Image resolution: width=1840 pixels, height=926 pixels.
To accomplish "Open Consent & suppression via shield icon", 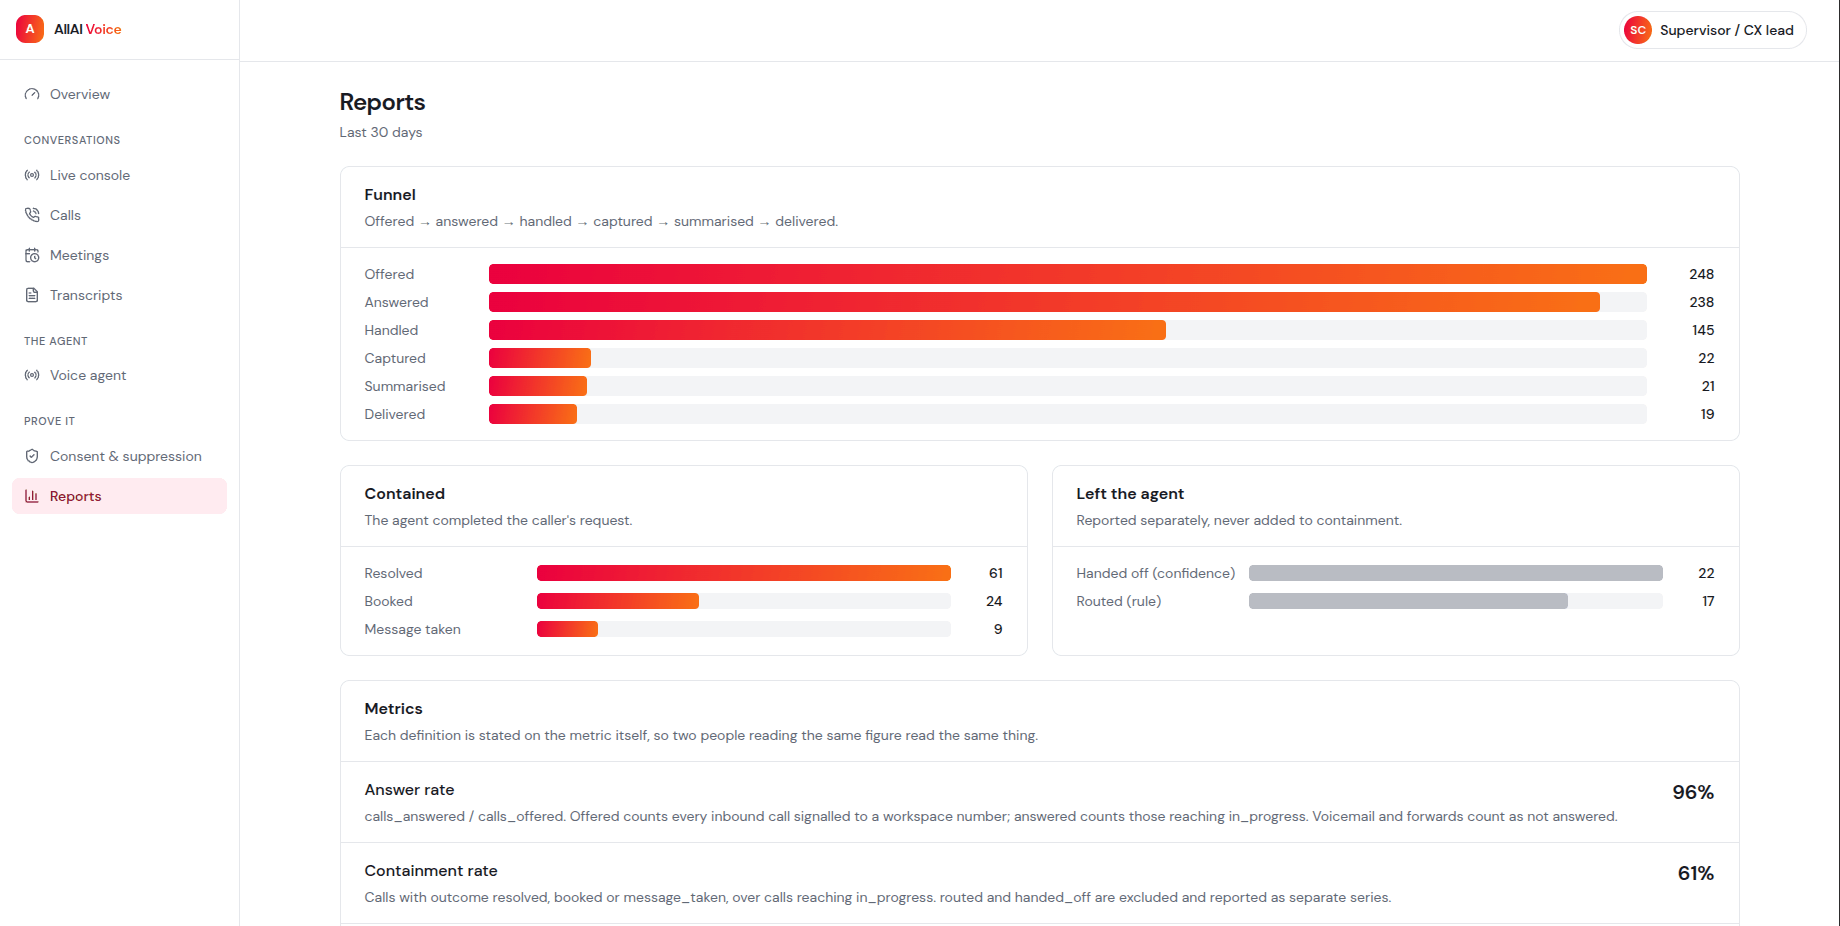I will (x=32, y=456).
